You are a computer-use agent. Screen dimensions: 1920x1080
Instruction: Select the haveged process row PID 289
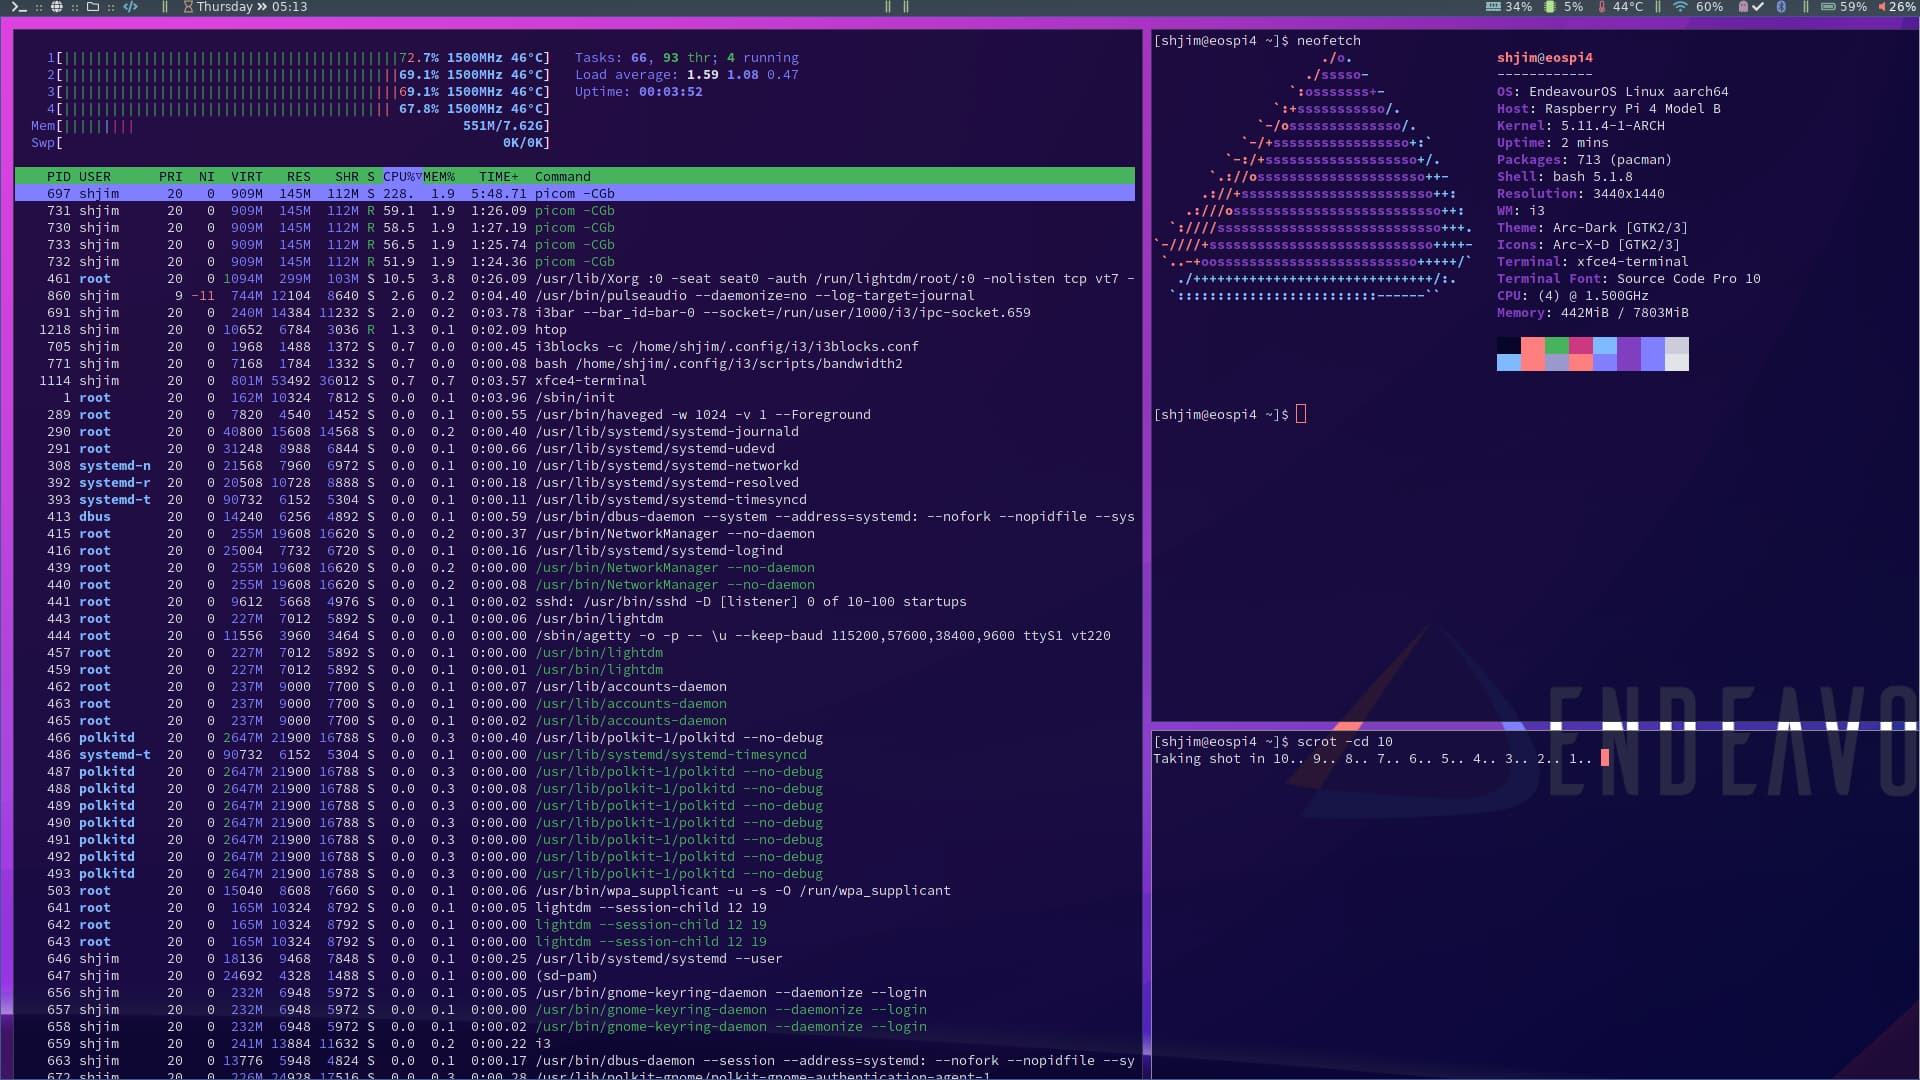[x=575, y=415]
